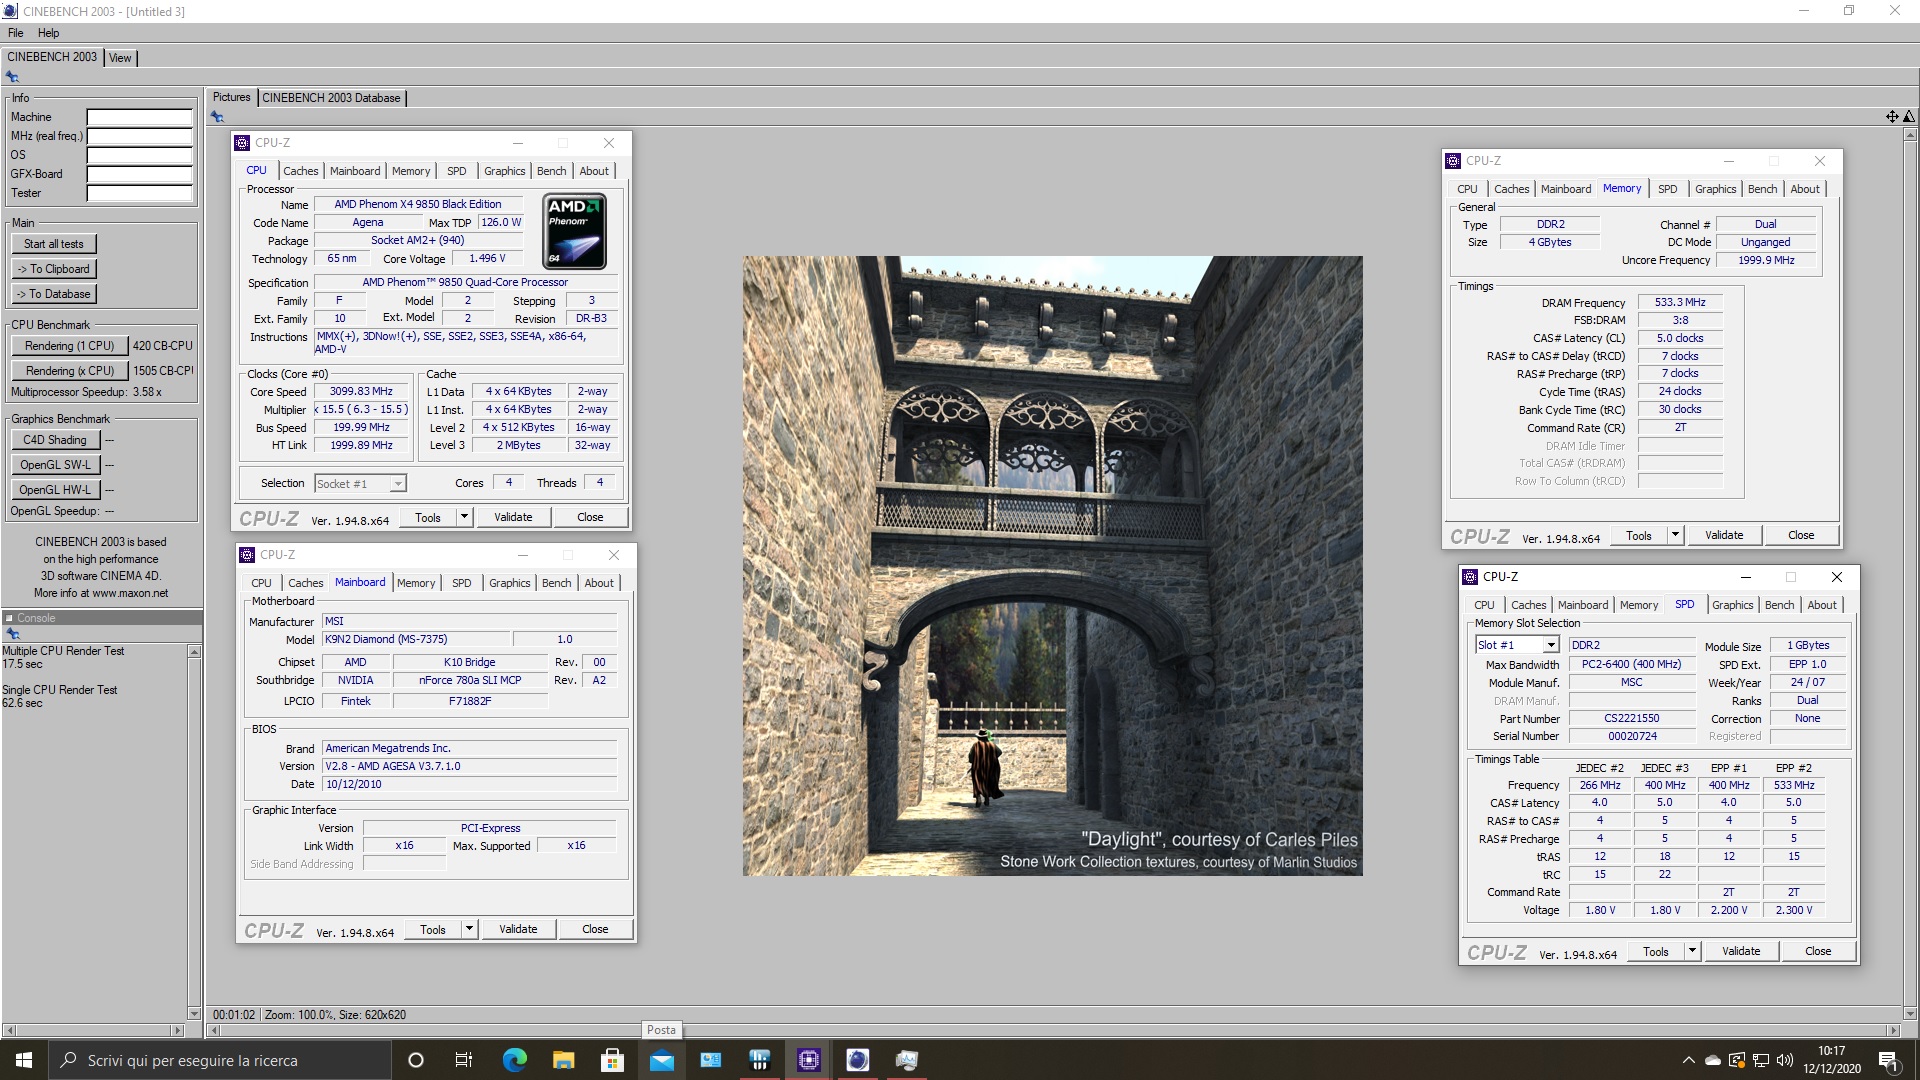Viewport: 1920px width, 1080px height.
Task: Open Cortana from the taskbar
Action: (x=416, y=1060)
